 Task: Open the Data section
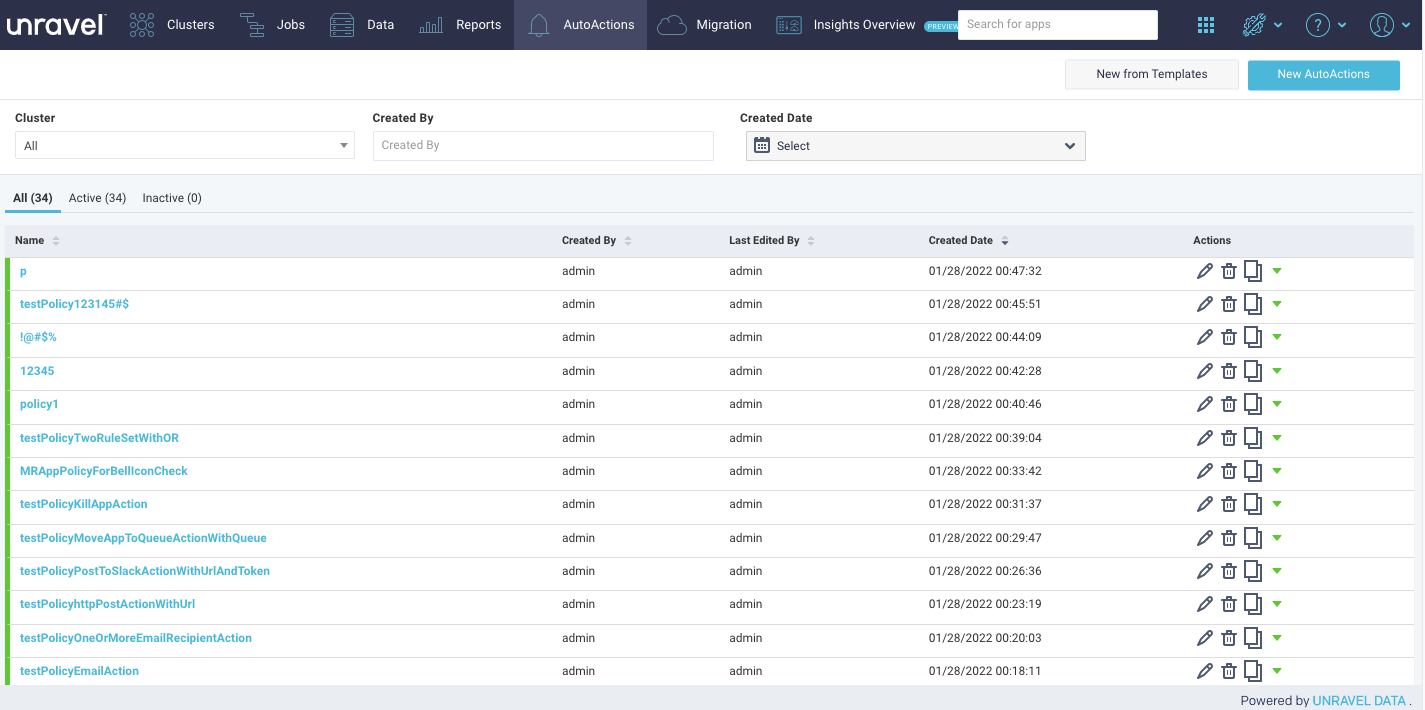coord(362,25)
